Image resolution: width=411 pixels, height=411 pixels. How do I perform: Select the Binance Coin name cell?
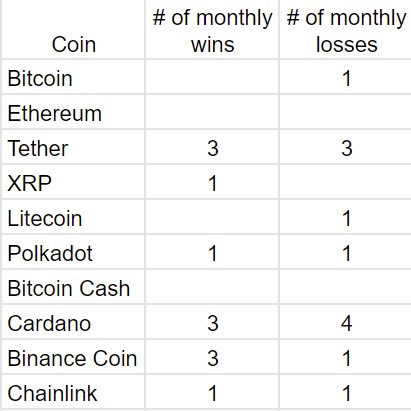coord(73,357)
